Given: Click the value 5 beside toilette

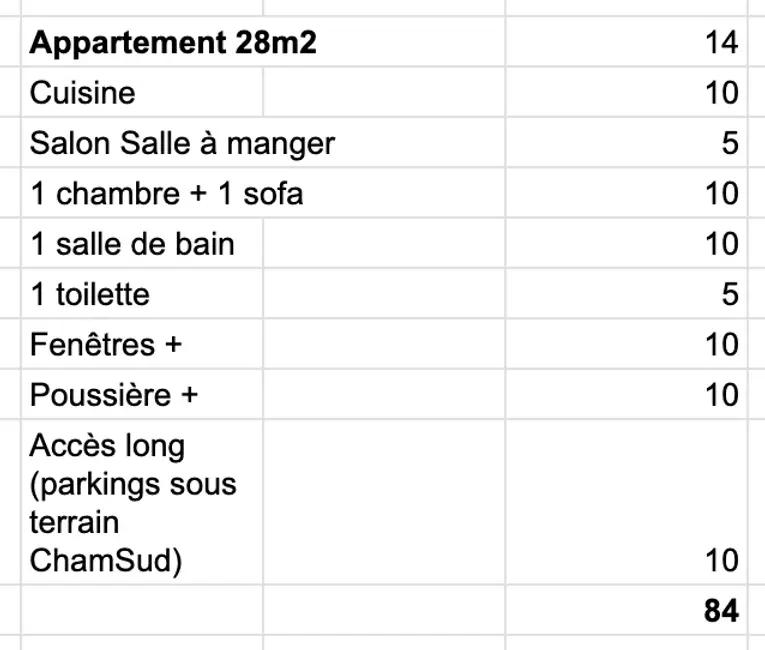Looking at the screenshot, I should pos(635,294).
